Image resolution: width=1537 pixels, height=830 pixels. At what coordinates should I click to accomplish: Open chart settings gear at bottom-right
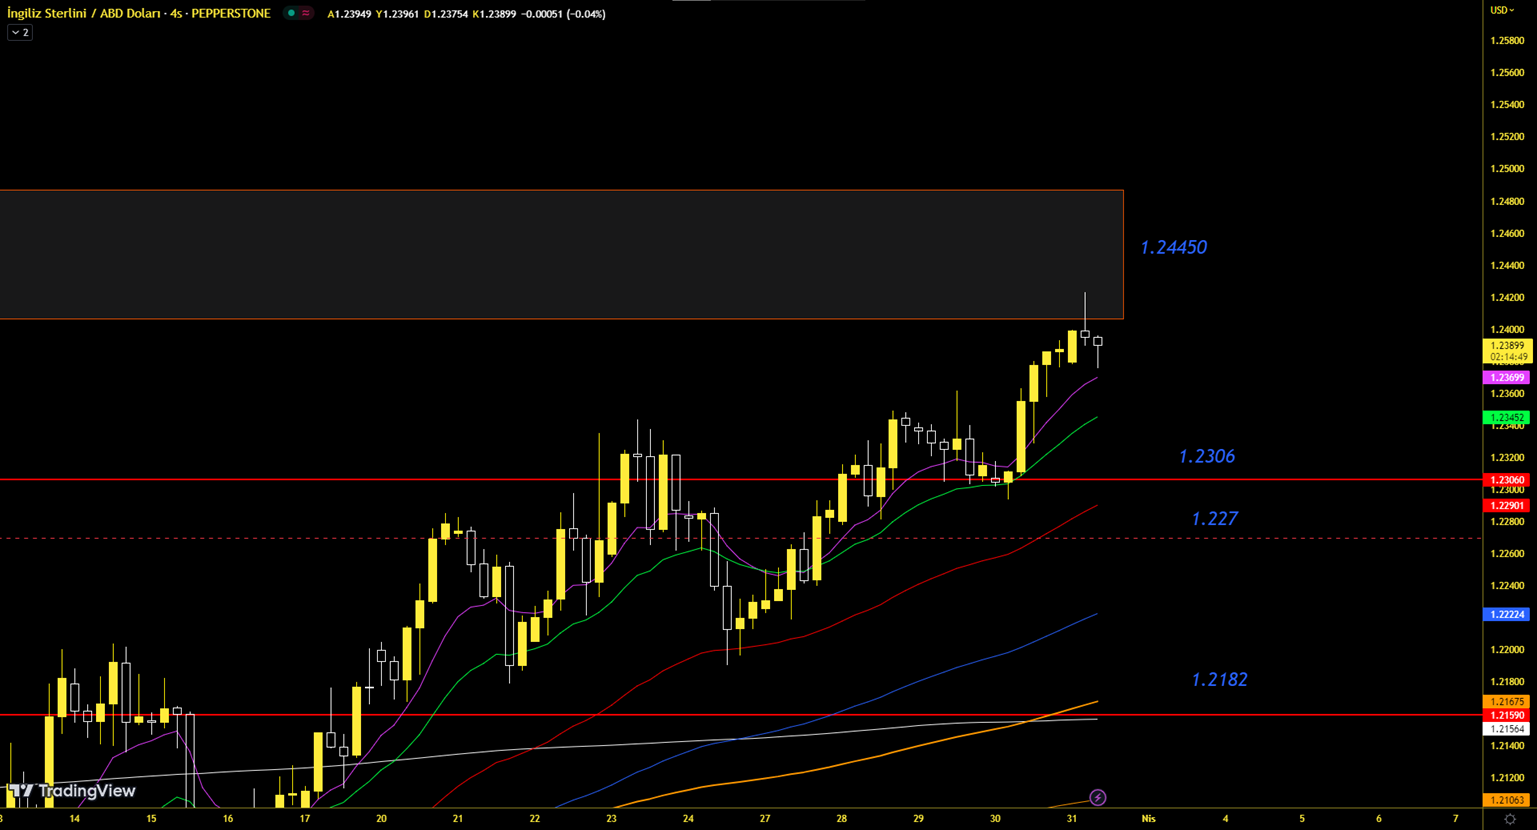pyautogui.click(x=1510, y=819)
